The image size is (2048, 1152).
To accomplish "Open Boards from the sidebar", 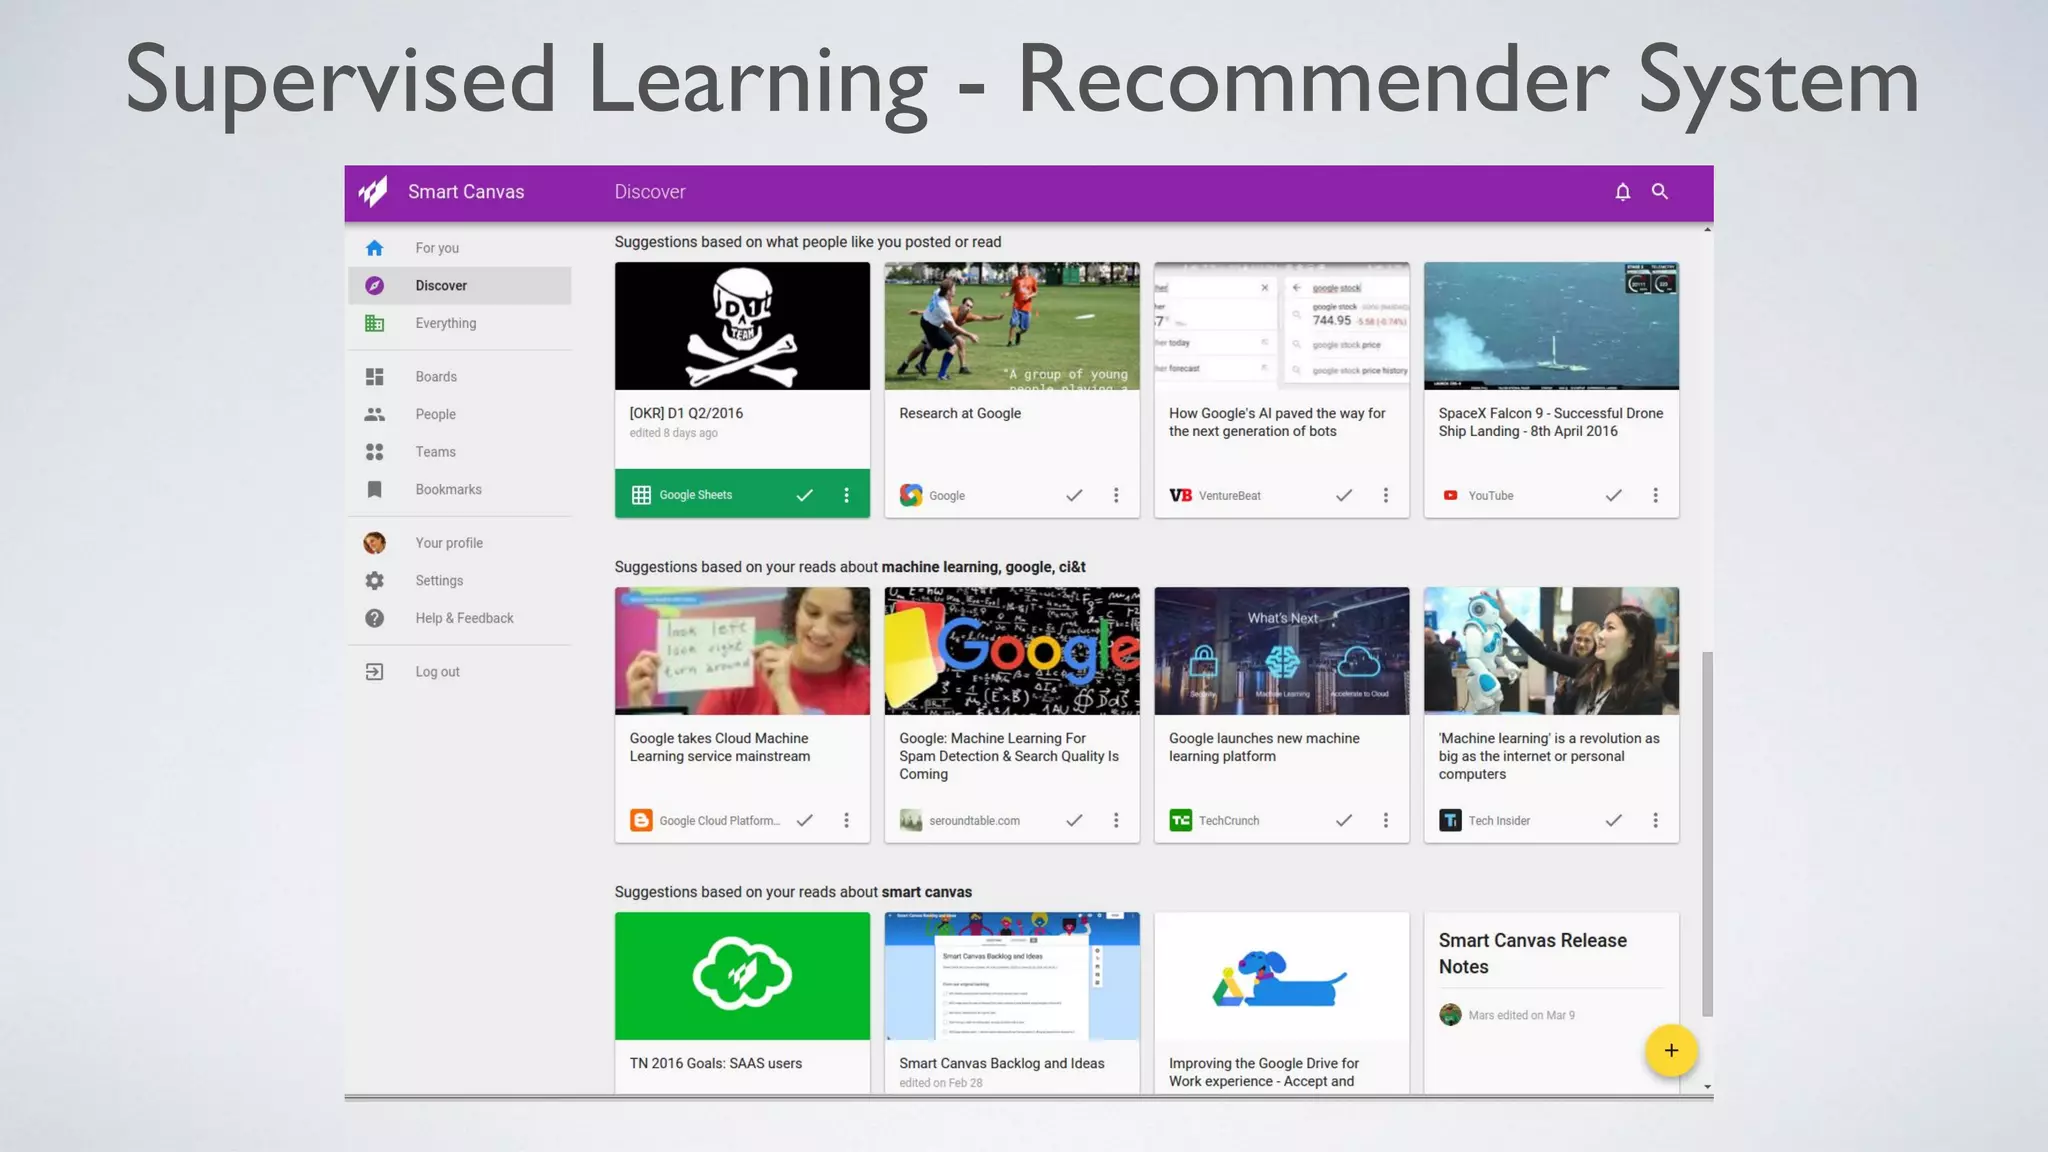I will (460, 377).
